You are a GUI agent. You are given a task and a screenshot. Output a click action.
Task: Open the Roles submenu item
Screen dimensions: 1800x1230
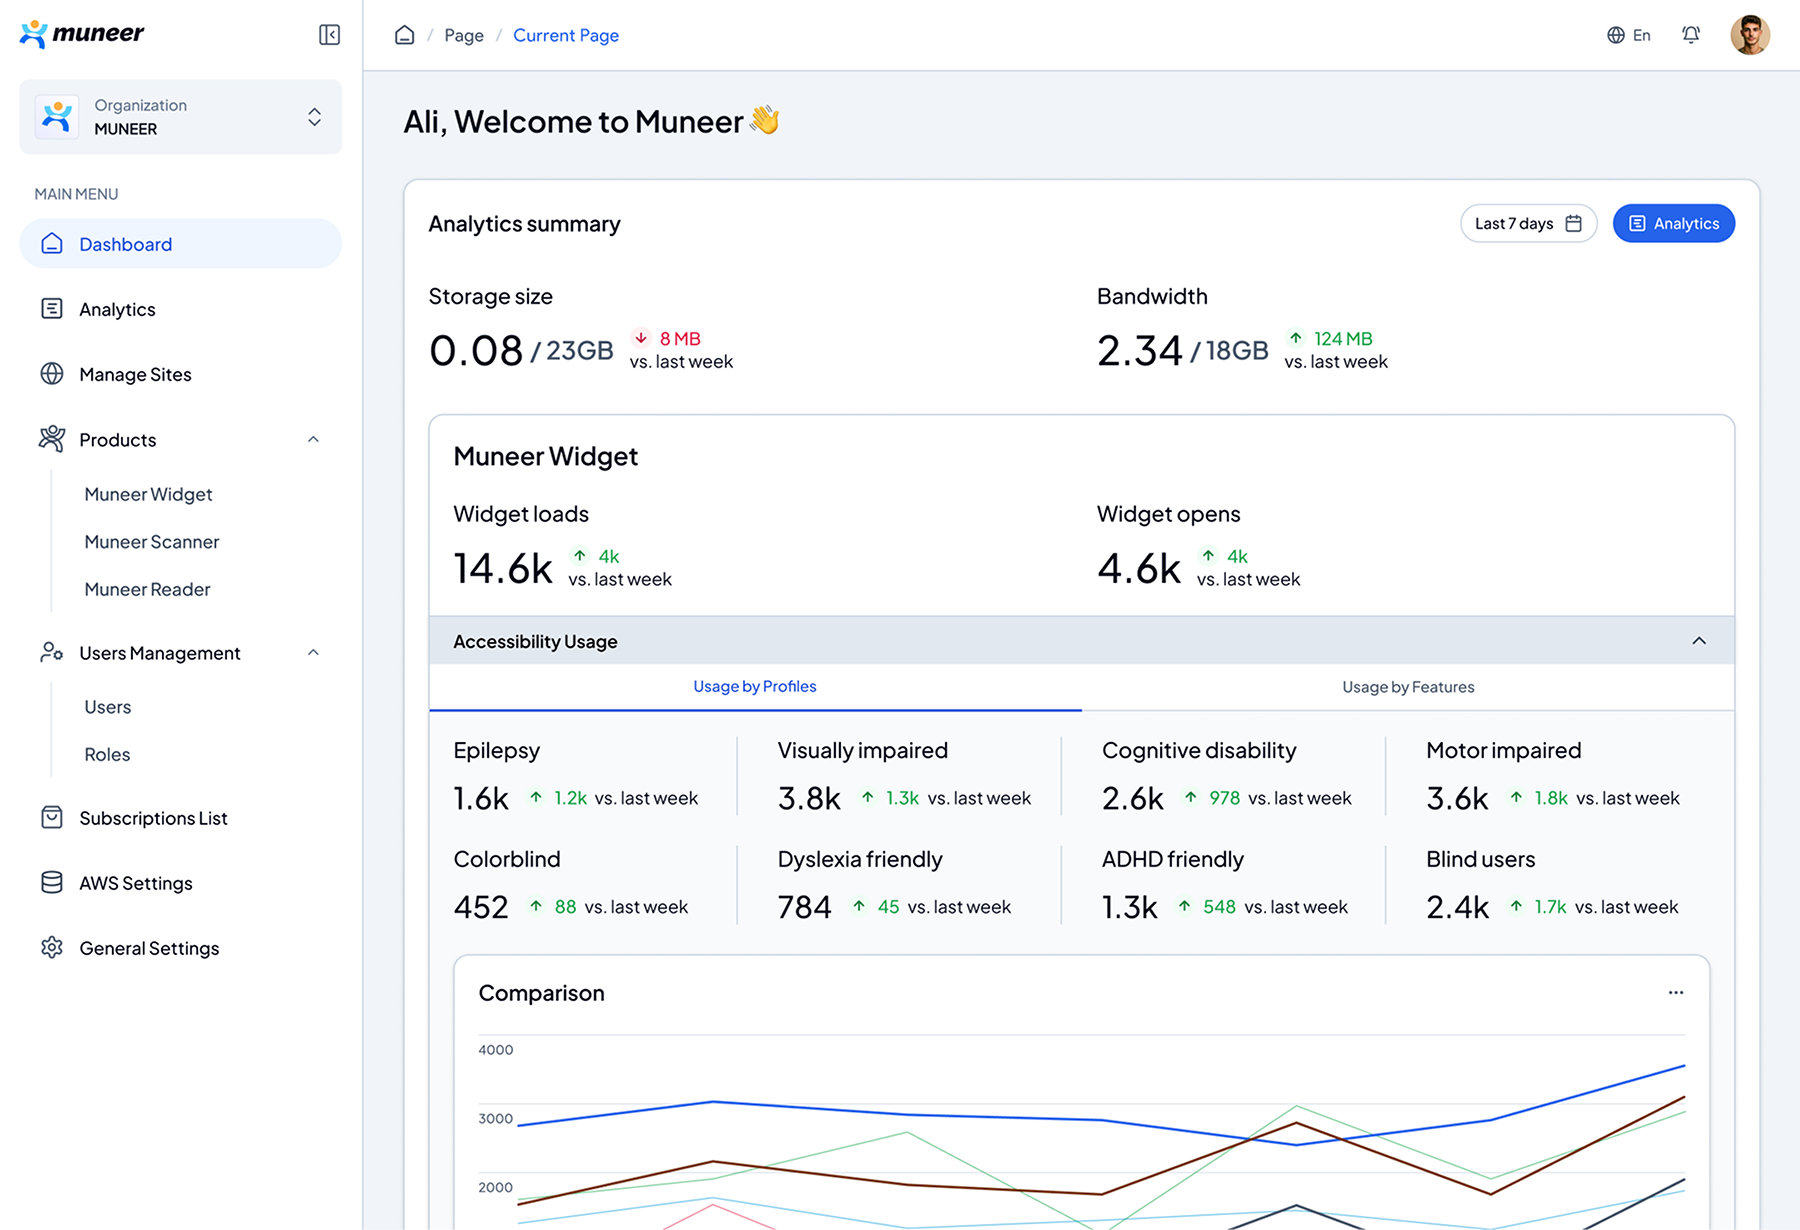pyautogui.click(x=107, y=755)
